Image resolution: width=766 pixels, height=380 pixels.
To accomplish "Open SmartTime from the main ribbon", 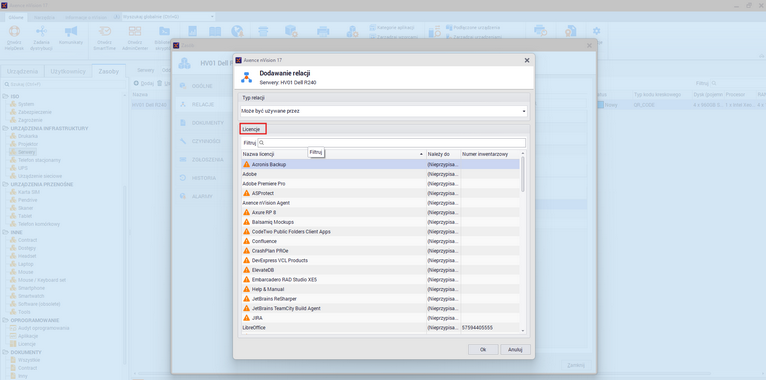I will point(104,37).
